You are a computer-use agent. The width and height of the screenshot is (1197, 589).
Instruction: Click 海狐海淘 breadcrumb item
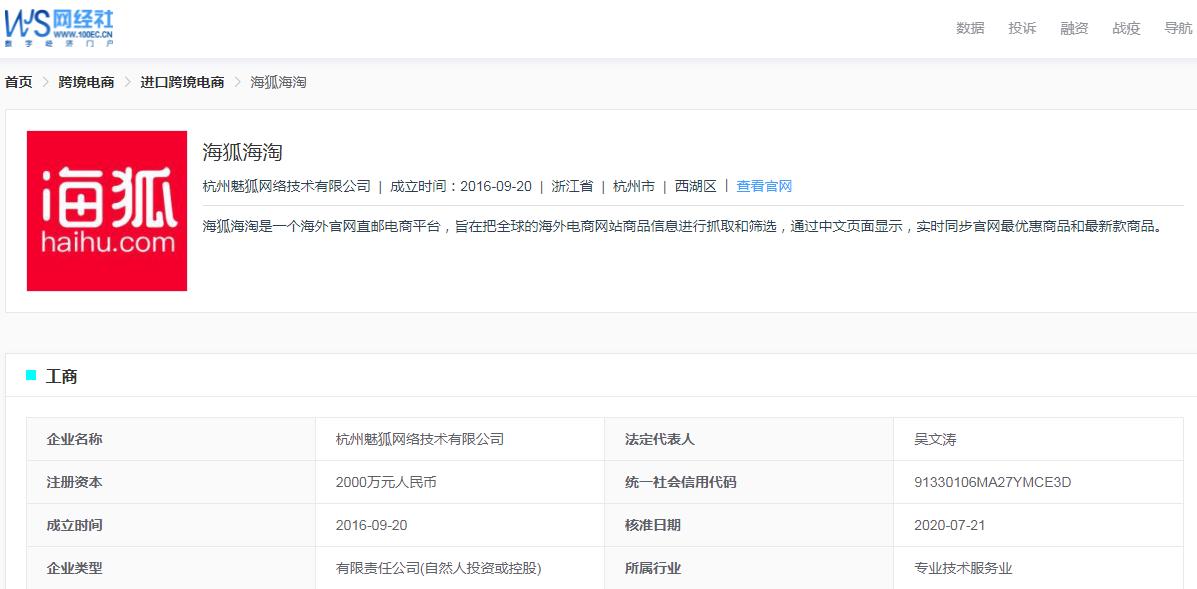pos(278,82)
